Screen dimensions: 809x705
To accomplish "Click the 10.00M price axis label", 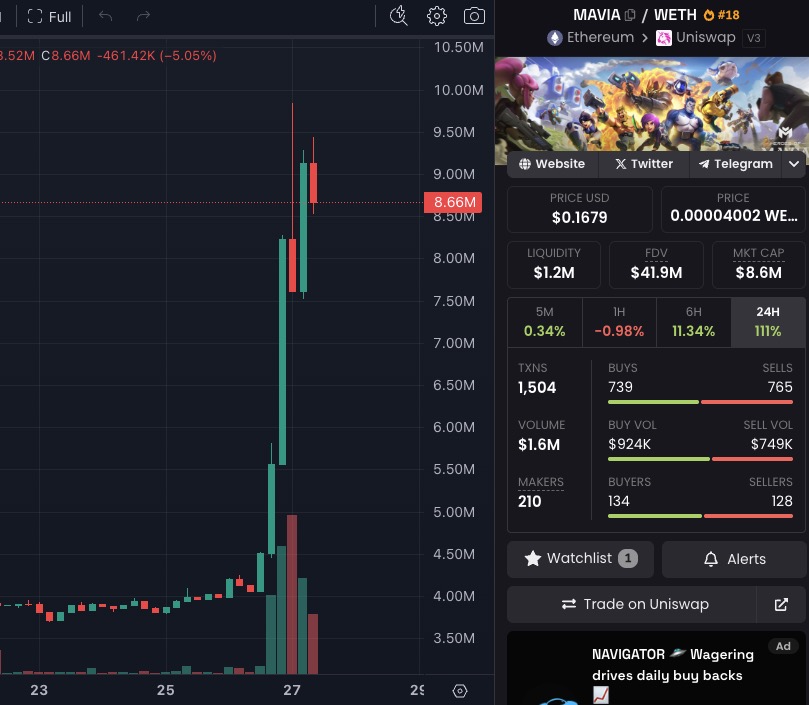I will pos(459,90).
